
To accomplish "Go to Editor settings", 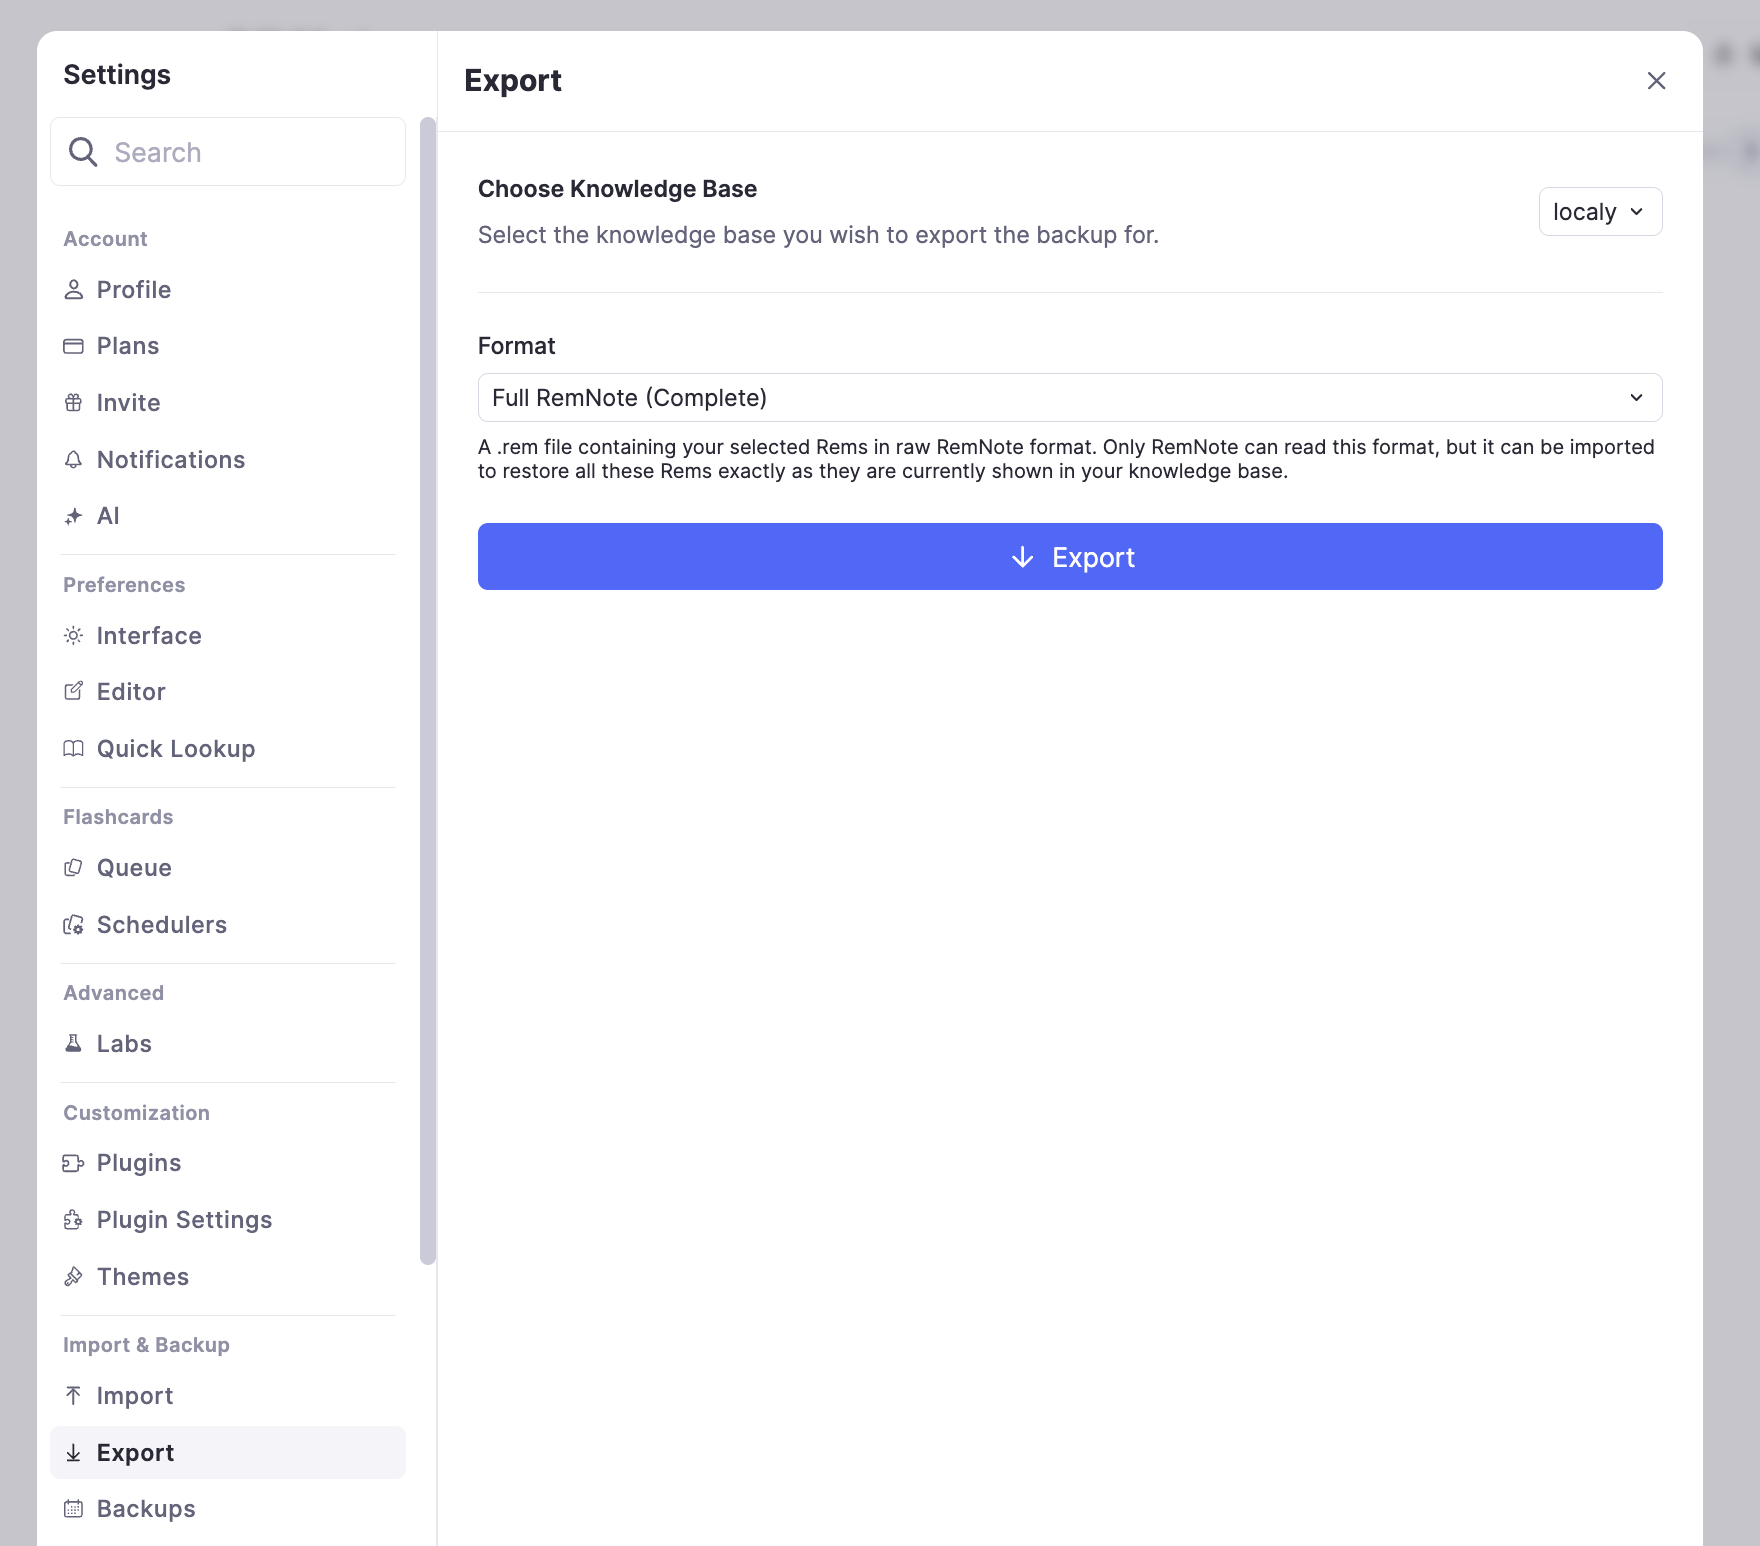I will click(130, 692).
